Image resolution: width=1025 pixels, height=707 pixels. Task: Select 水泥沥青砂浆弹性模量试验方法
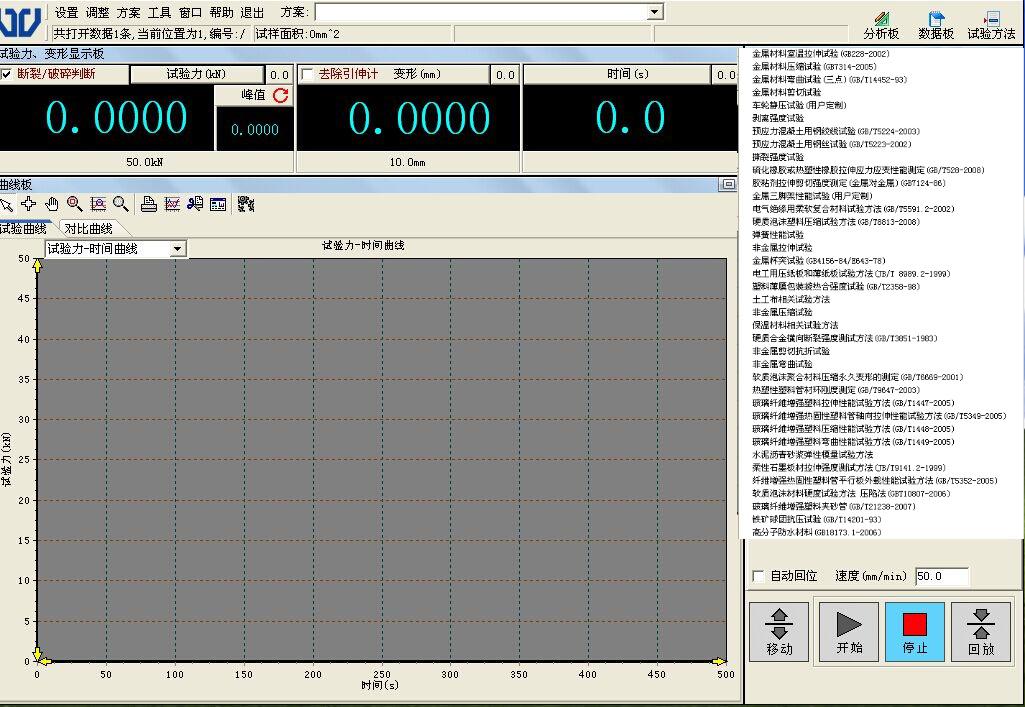pos(812,455)
